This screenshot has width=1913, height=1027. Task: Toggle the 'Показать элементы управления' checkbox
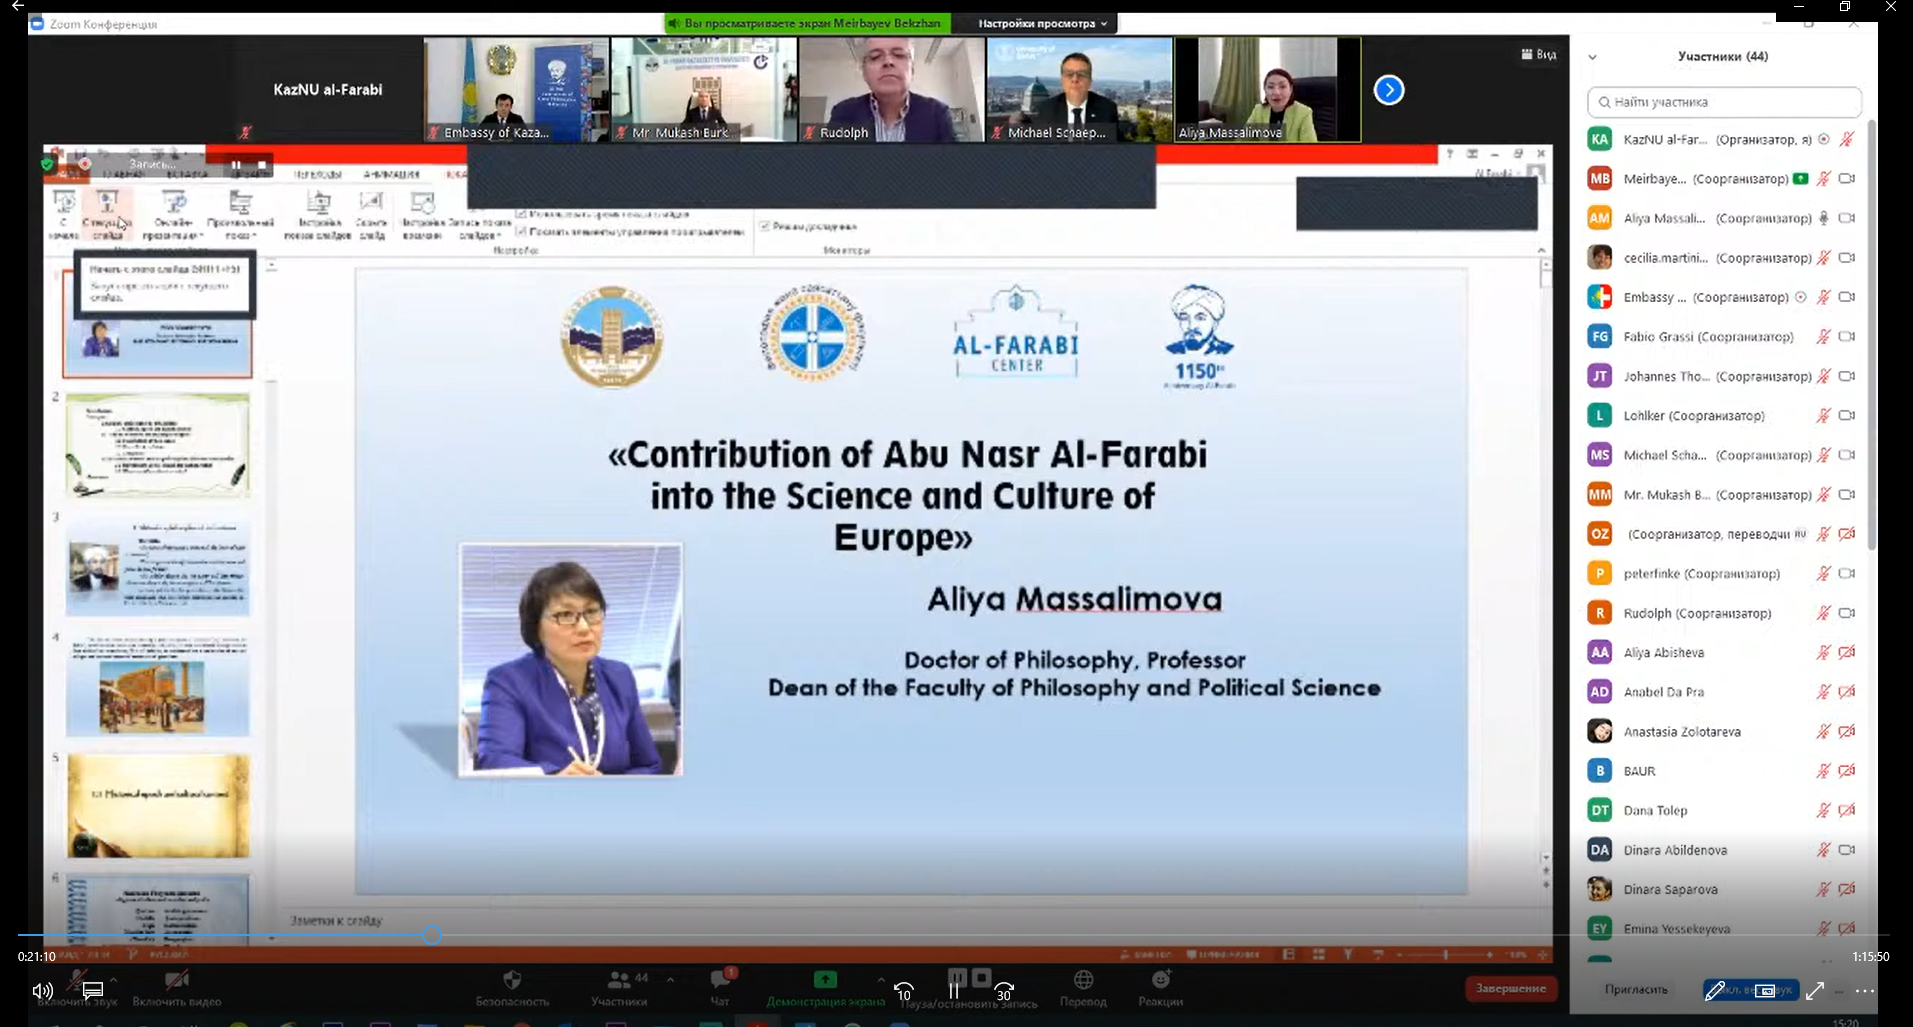coord(521,231)
